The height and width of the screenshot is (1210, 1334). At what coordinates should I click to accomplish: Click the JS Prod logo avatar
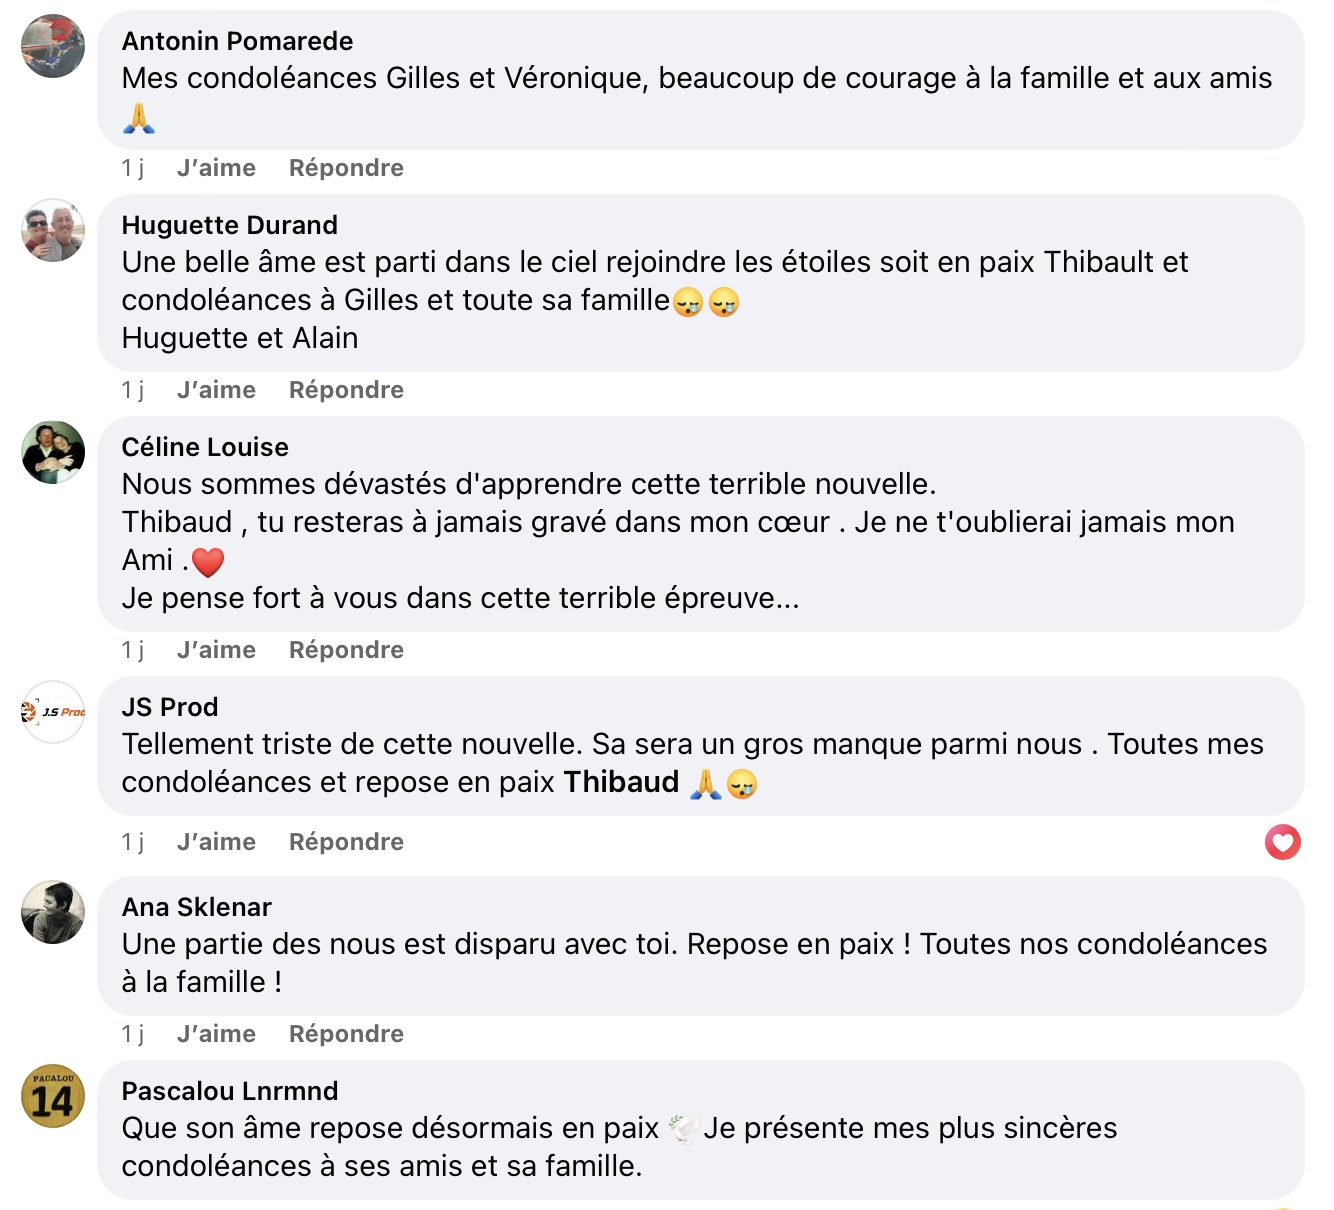click(53, 712)
